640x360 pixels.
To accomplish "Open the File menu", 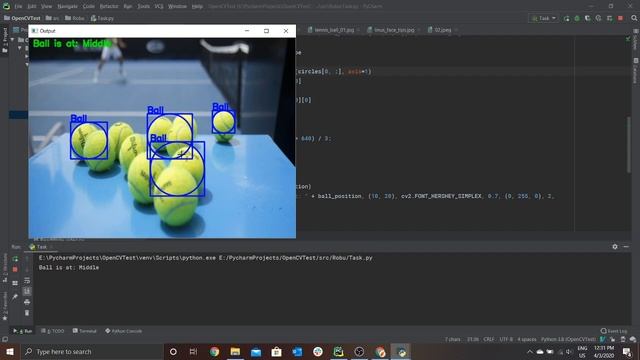I will (18, 7).
